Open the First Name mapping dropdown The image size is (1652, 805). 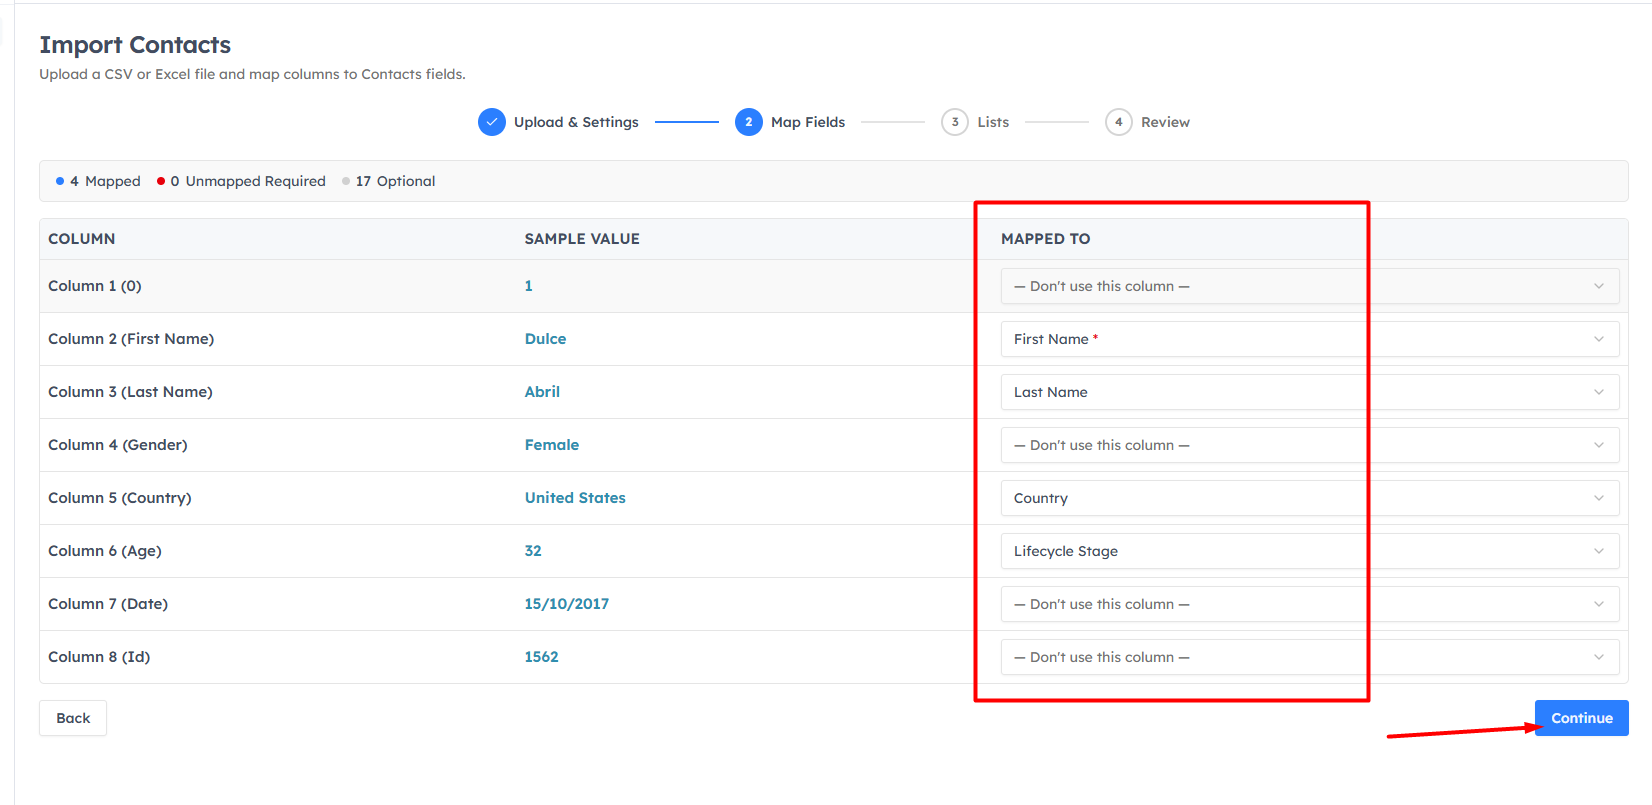[1310, 339]
